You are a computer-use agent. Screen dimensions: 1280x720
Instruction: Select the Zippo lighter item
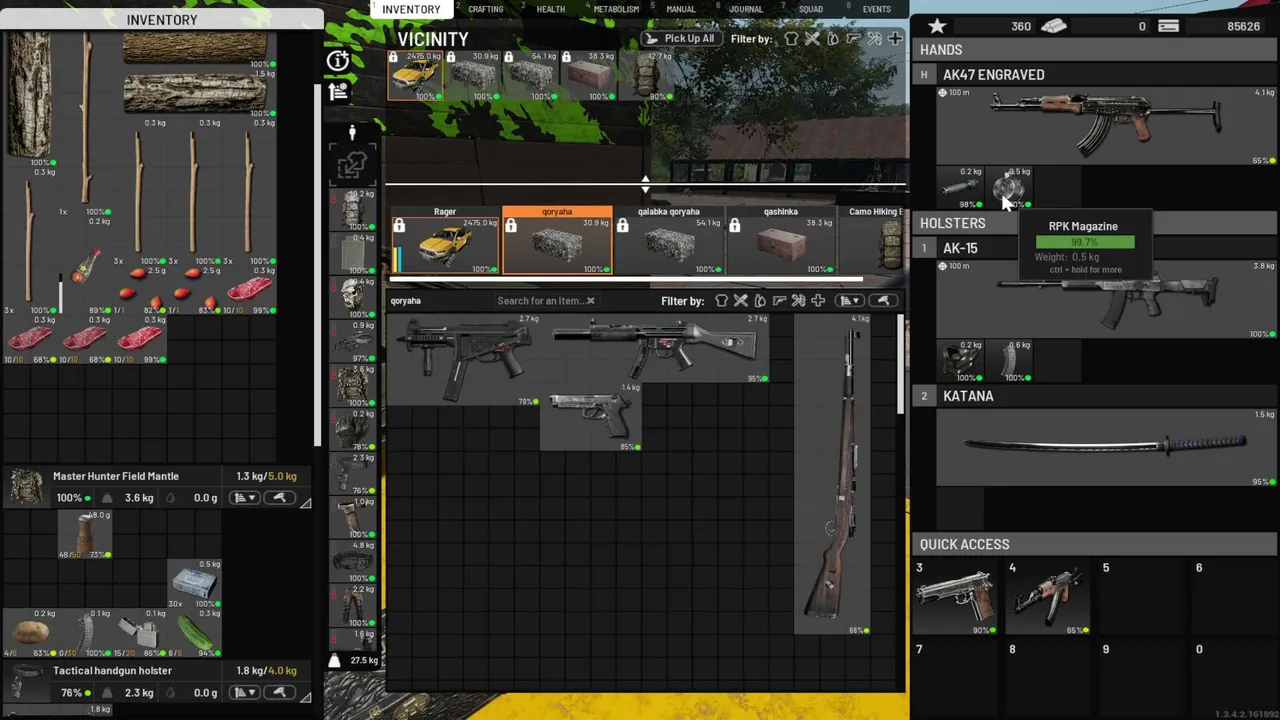pyautogui.click(x=140, y=634)
